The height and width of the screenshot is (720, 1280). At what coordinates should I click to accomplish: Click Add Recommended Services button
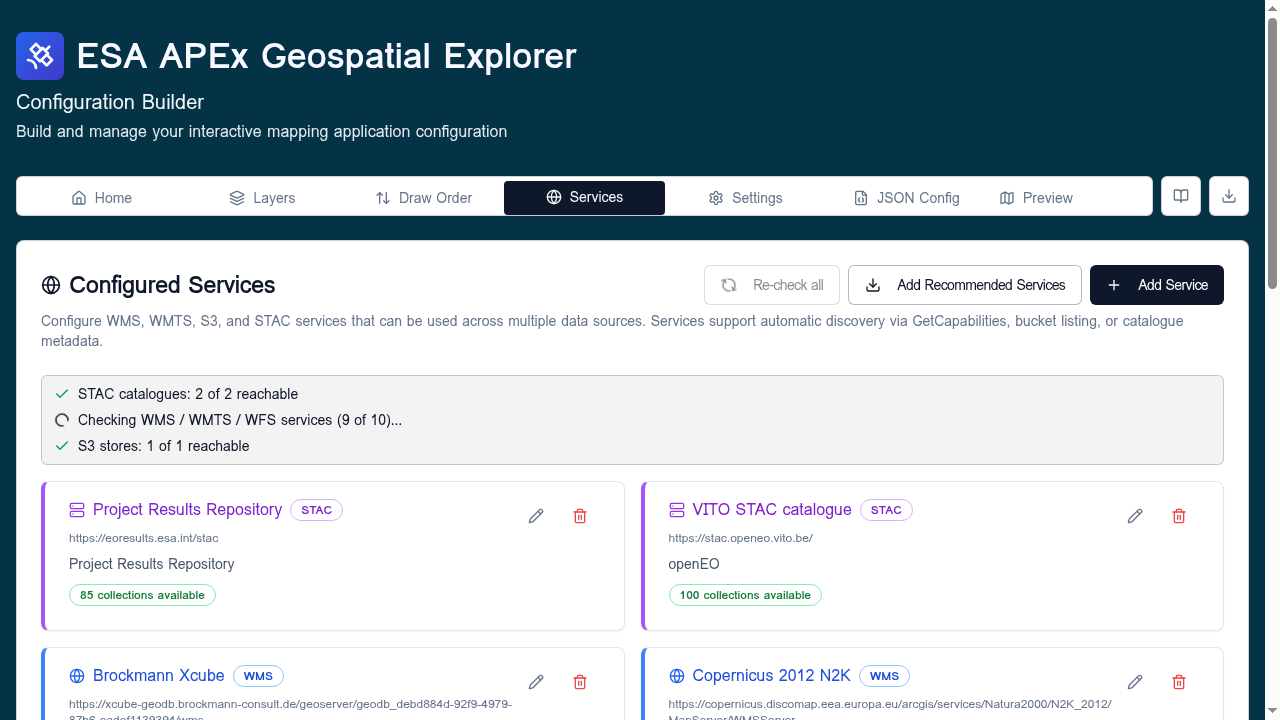965,285
